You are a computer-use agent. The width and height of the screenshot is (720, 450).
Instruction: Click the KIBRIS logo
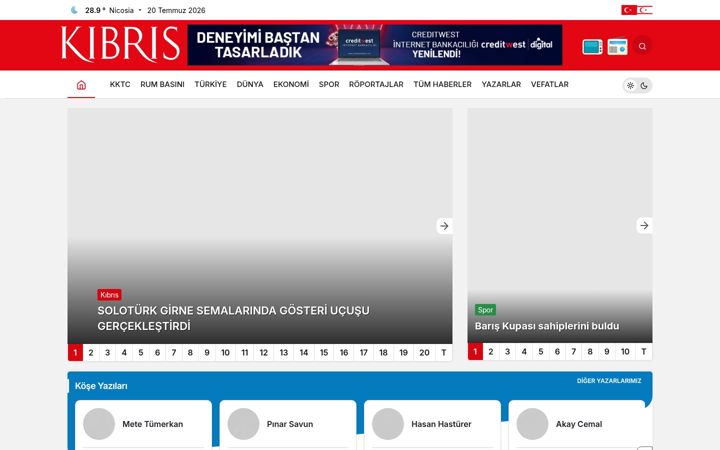pyautogui.click(x=120, y=44)
